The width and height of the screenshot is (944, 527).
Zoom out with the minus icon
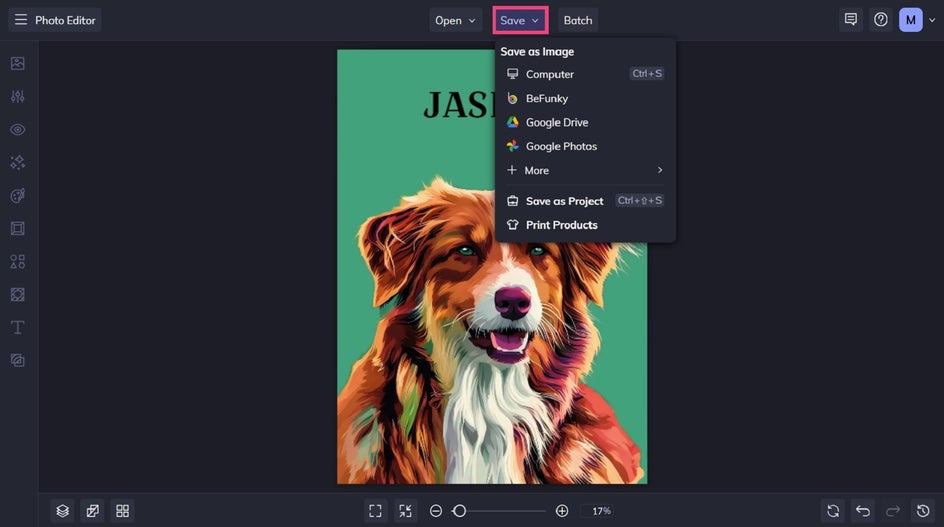tap(436, 511)
